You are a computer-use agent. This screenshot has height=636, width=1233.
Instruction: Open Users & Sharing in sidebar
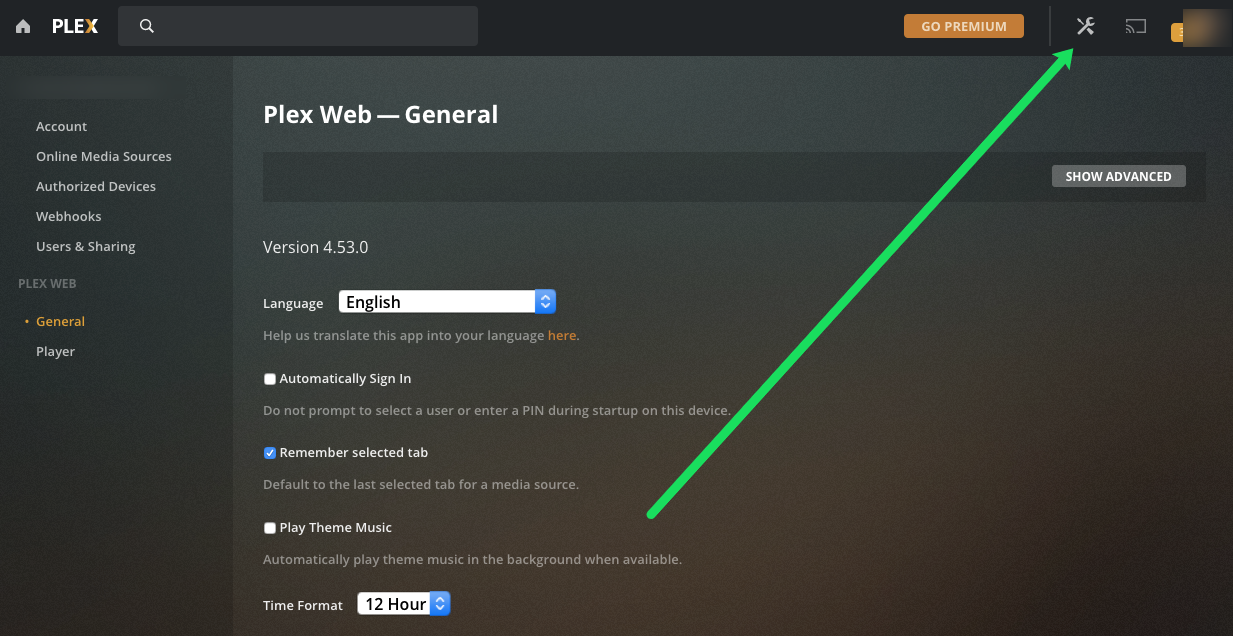coord(86,246)
